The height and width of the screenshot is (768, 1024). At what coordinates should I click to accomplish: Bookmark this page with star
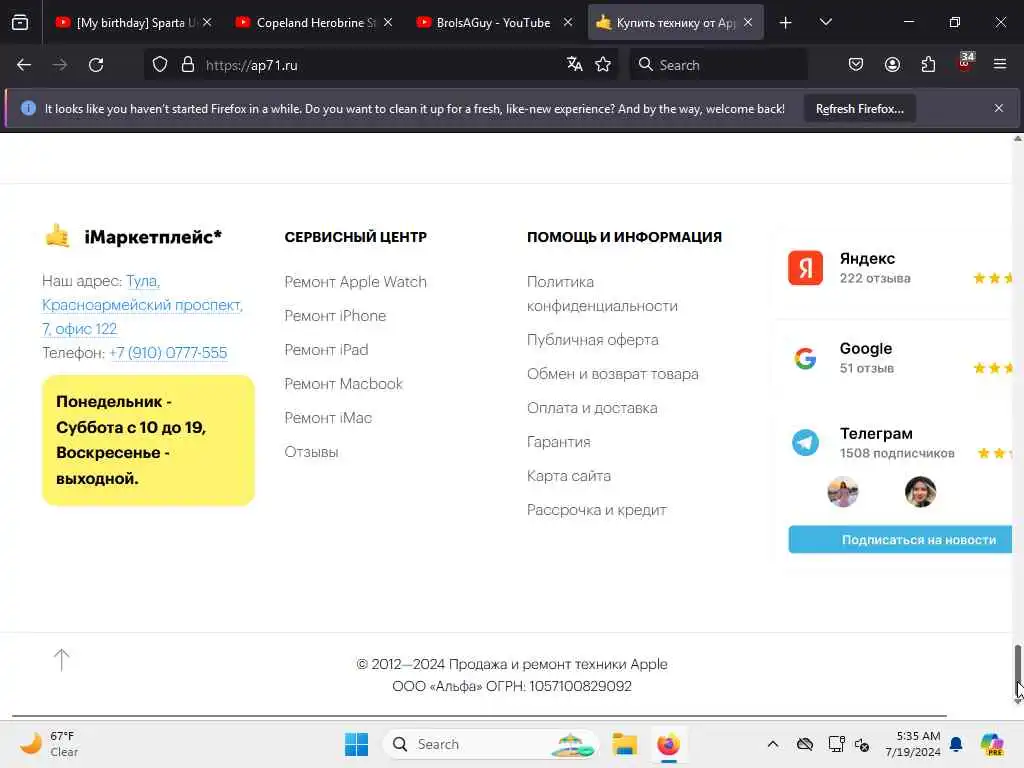tap(603, 65)
